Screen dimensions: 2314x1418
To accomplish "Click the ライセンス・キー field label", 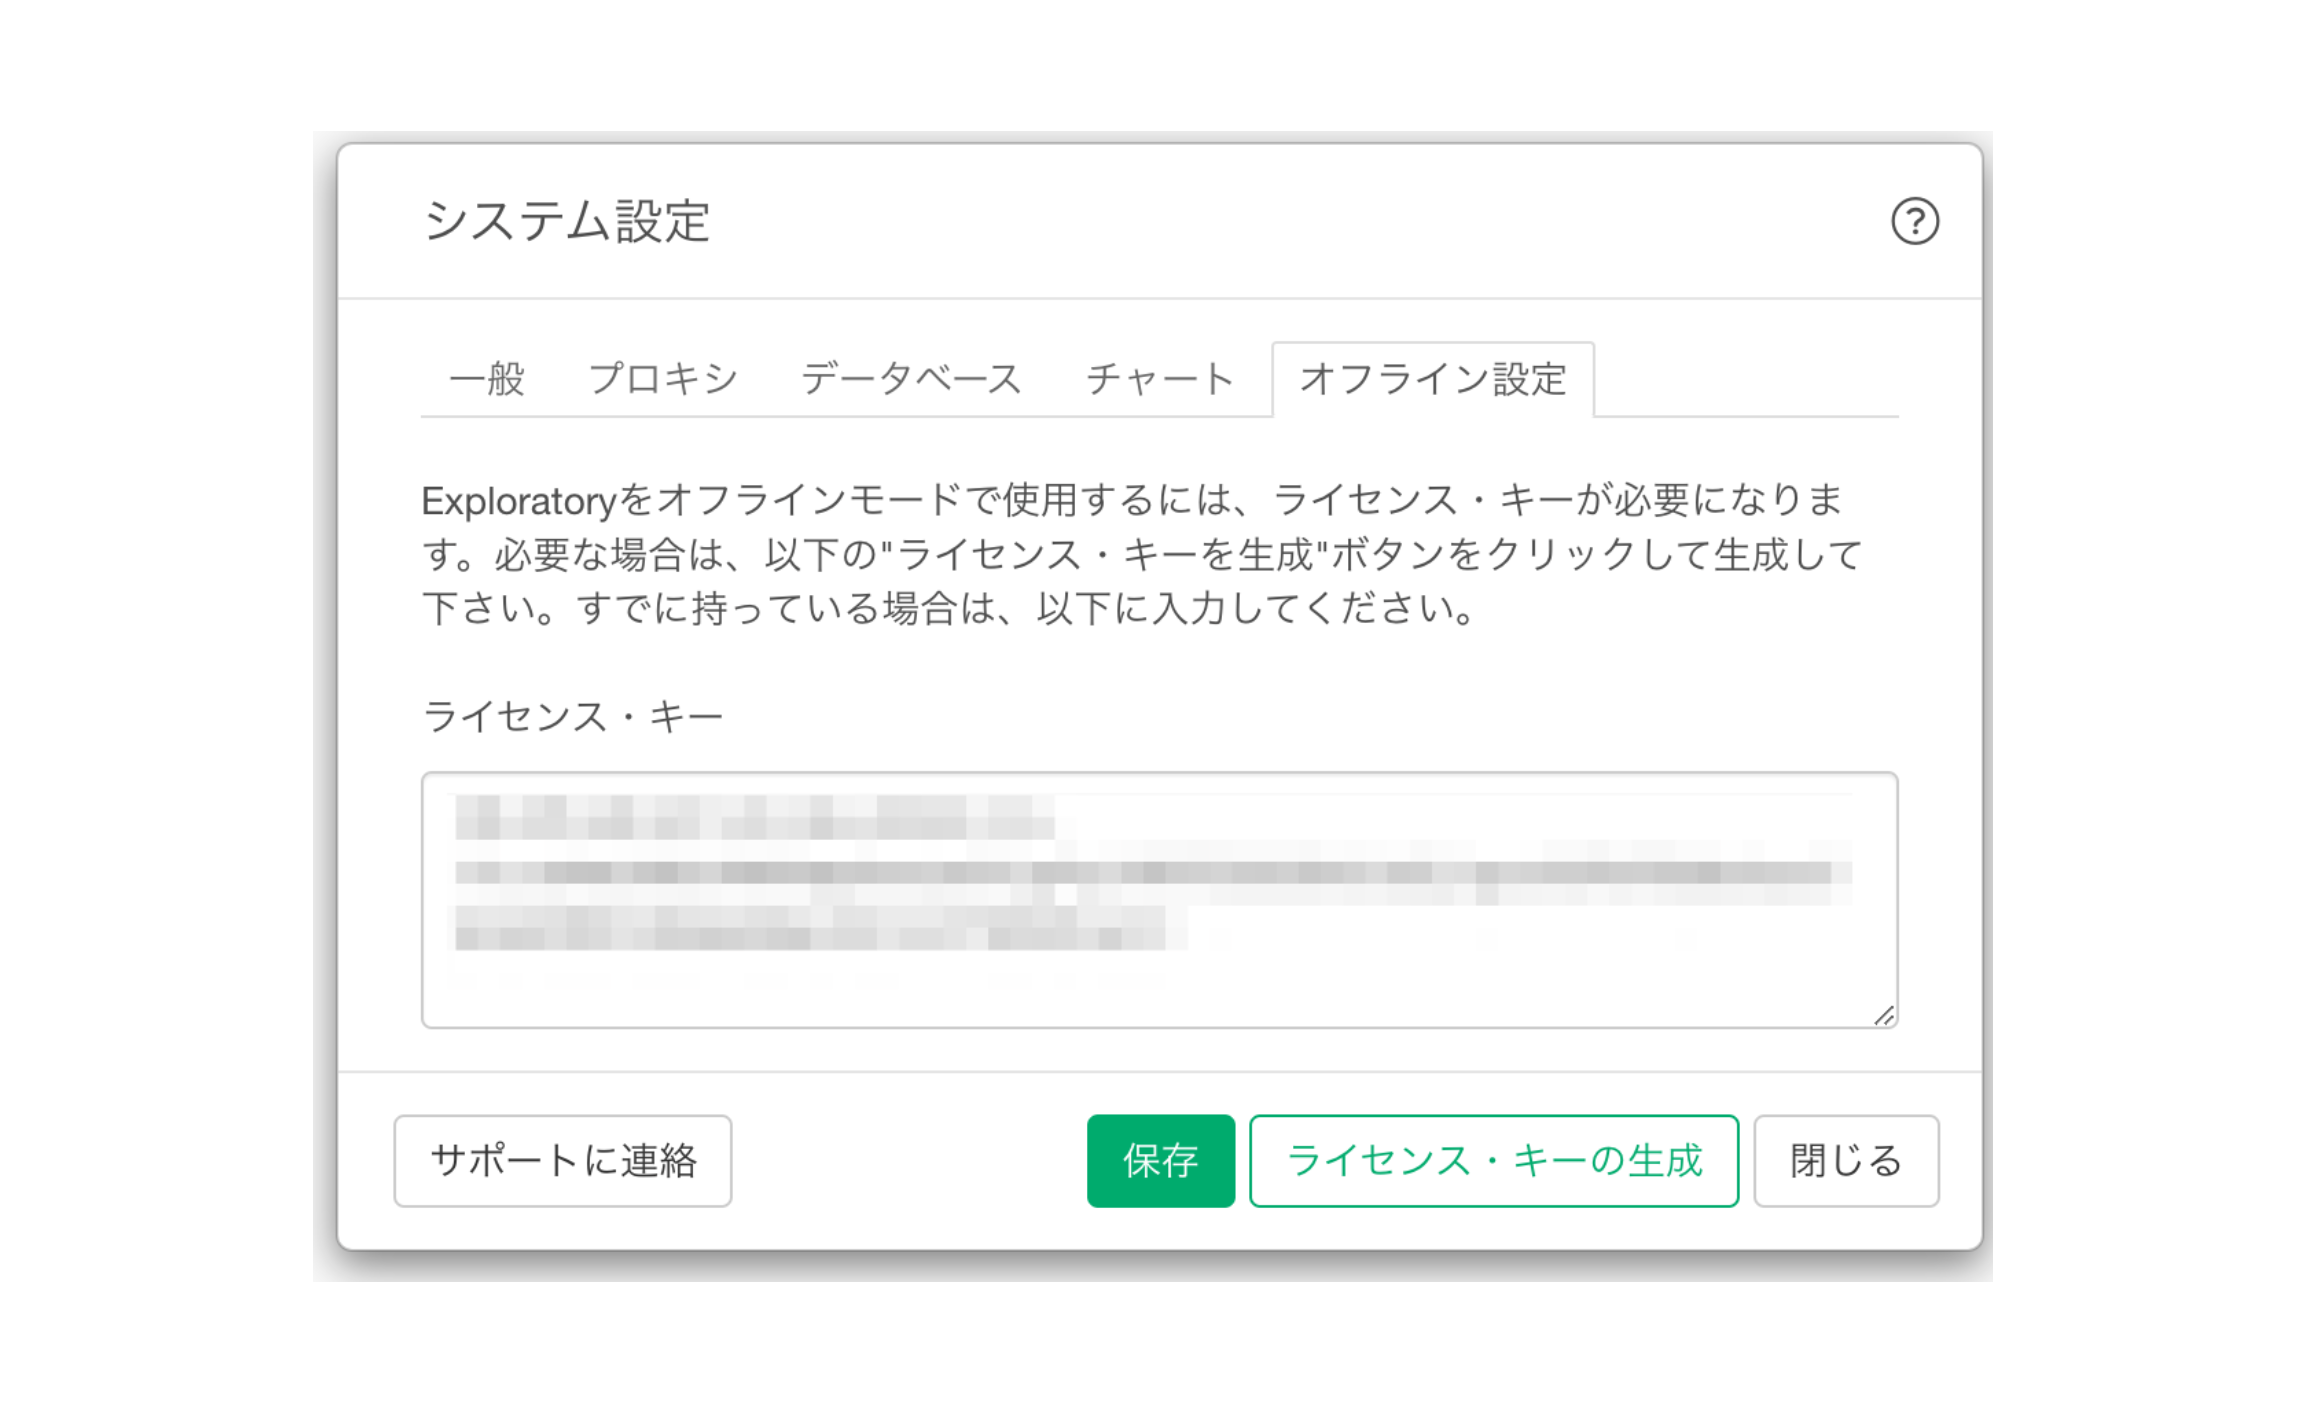I will (x=572, y=716).
